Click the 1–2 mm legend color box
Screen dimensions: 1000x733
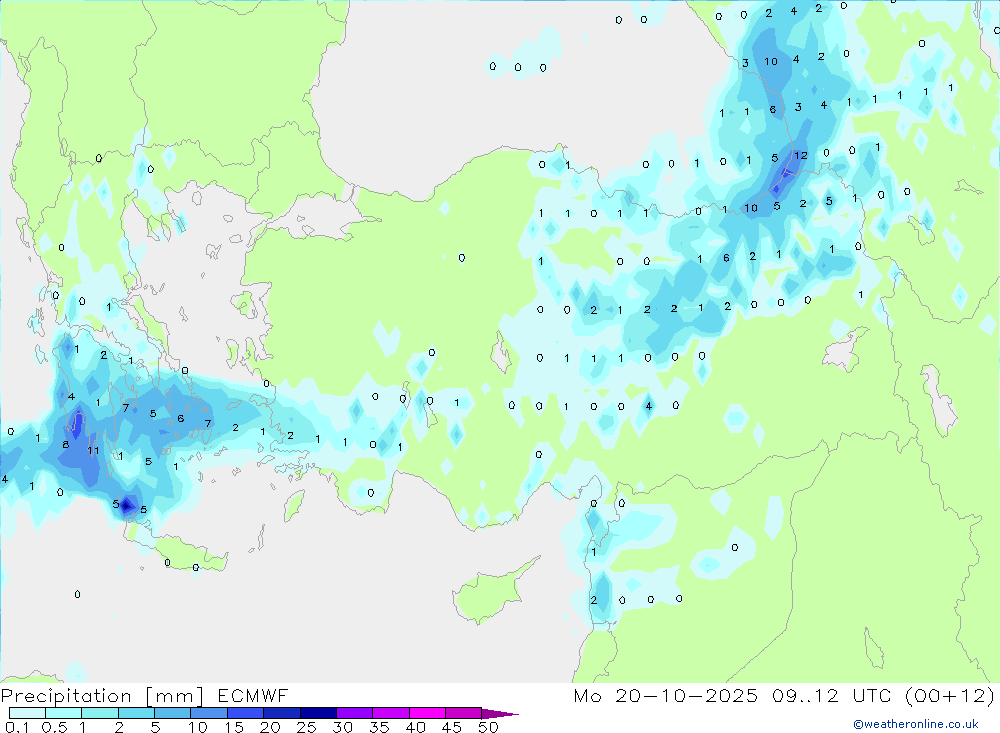[x=100, y=713]
